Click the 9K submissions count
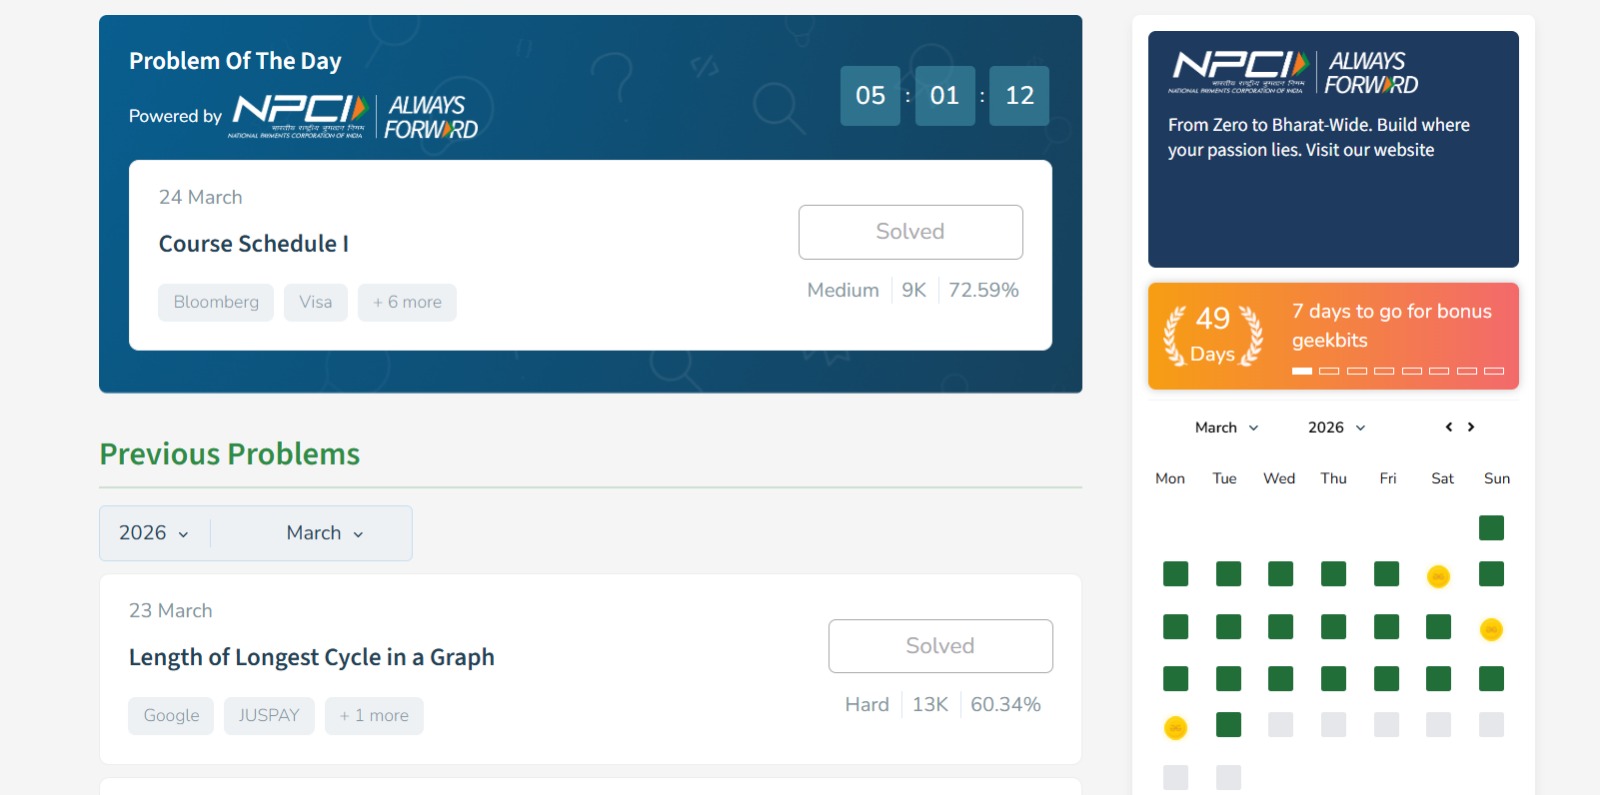The image size is (1600, 795). 914,290
